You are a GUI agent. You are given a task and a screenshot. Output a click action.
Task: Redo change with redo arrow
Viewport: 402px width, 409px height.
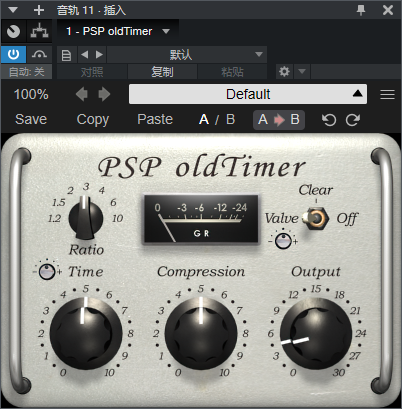(x=353, y=120)
